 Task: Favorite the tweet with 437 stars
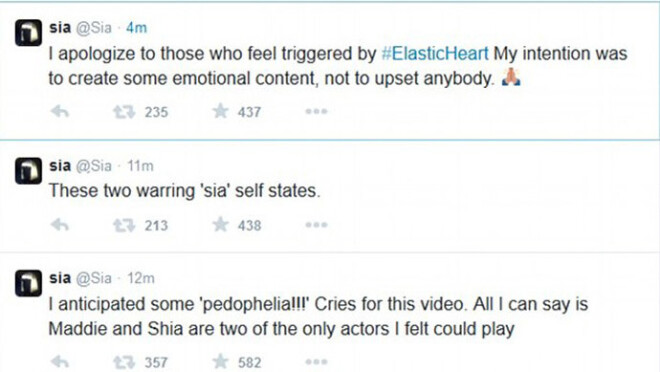click(x=220, y=112)
